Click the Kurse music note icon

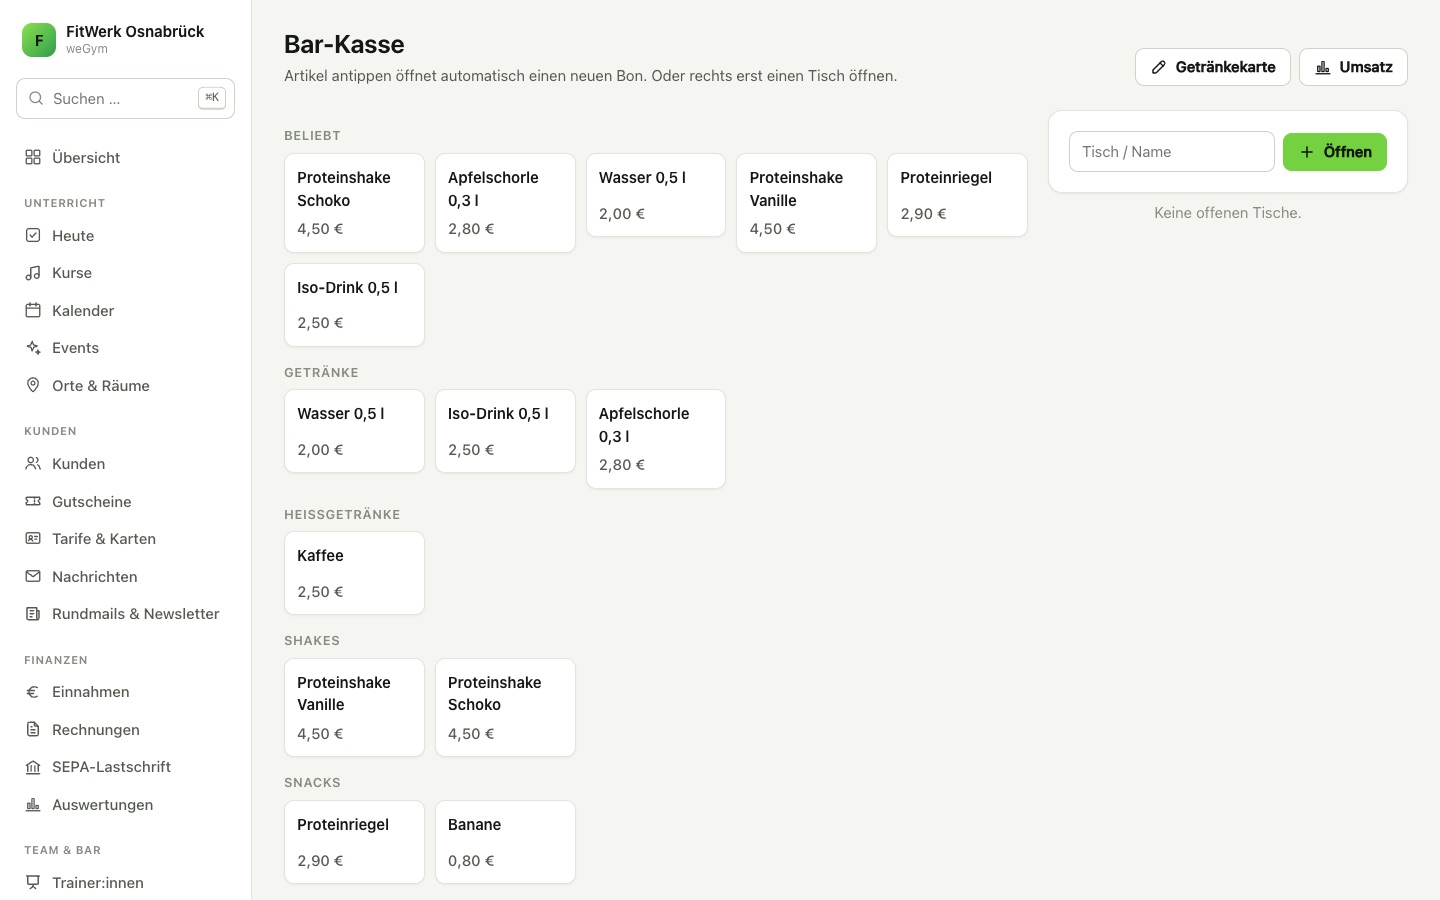pos(33,273)
